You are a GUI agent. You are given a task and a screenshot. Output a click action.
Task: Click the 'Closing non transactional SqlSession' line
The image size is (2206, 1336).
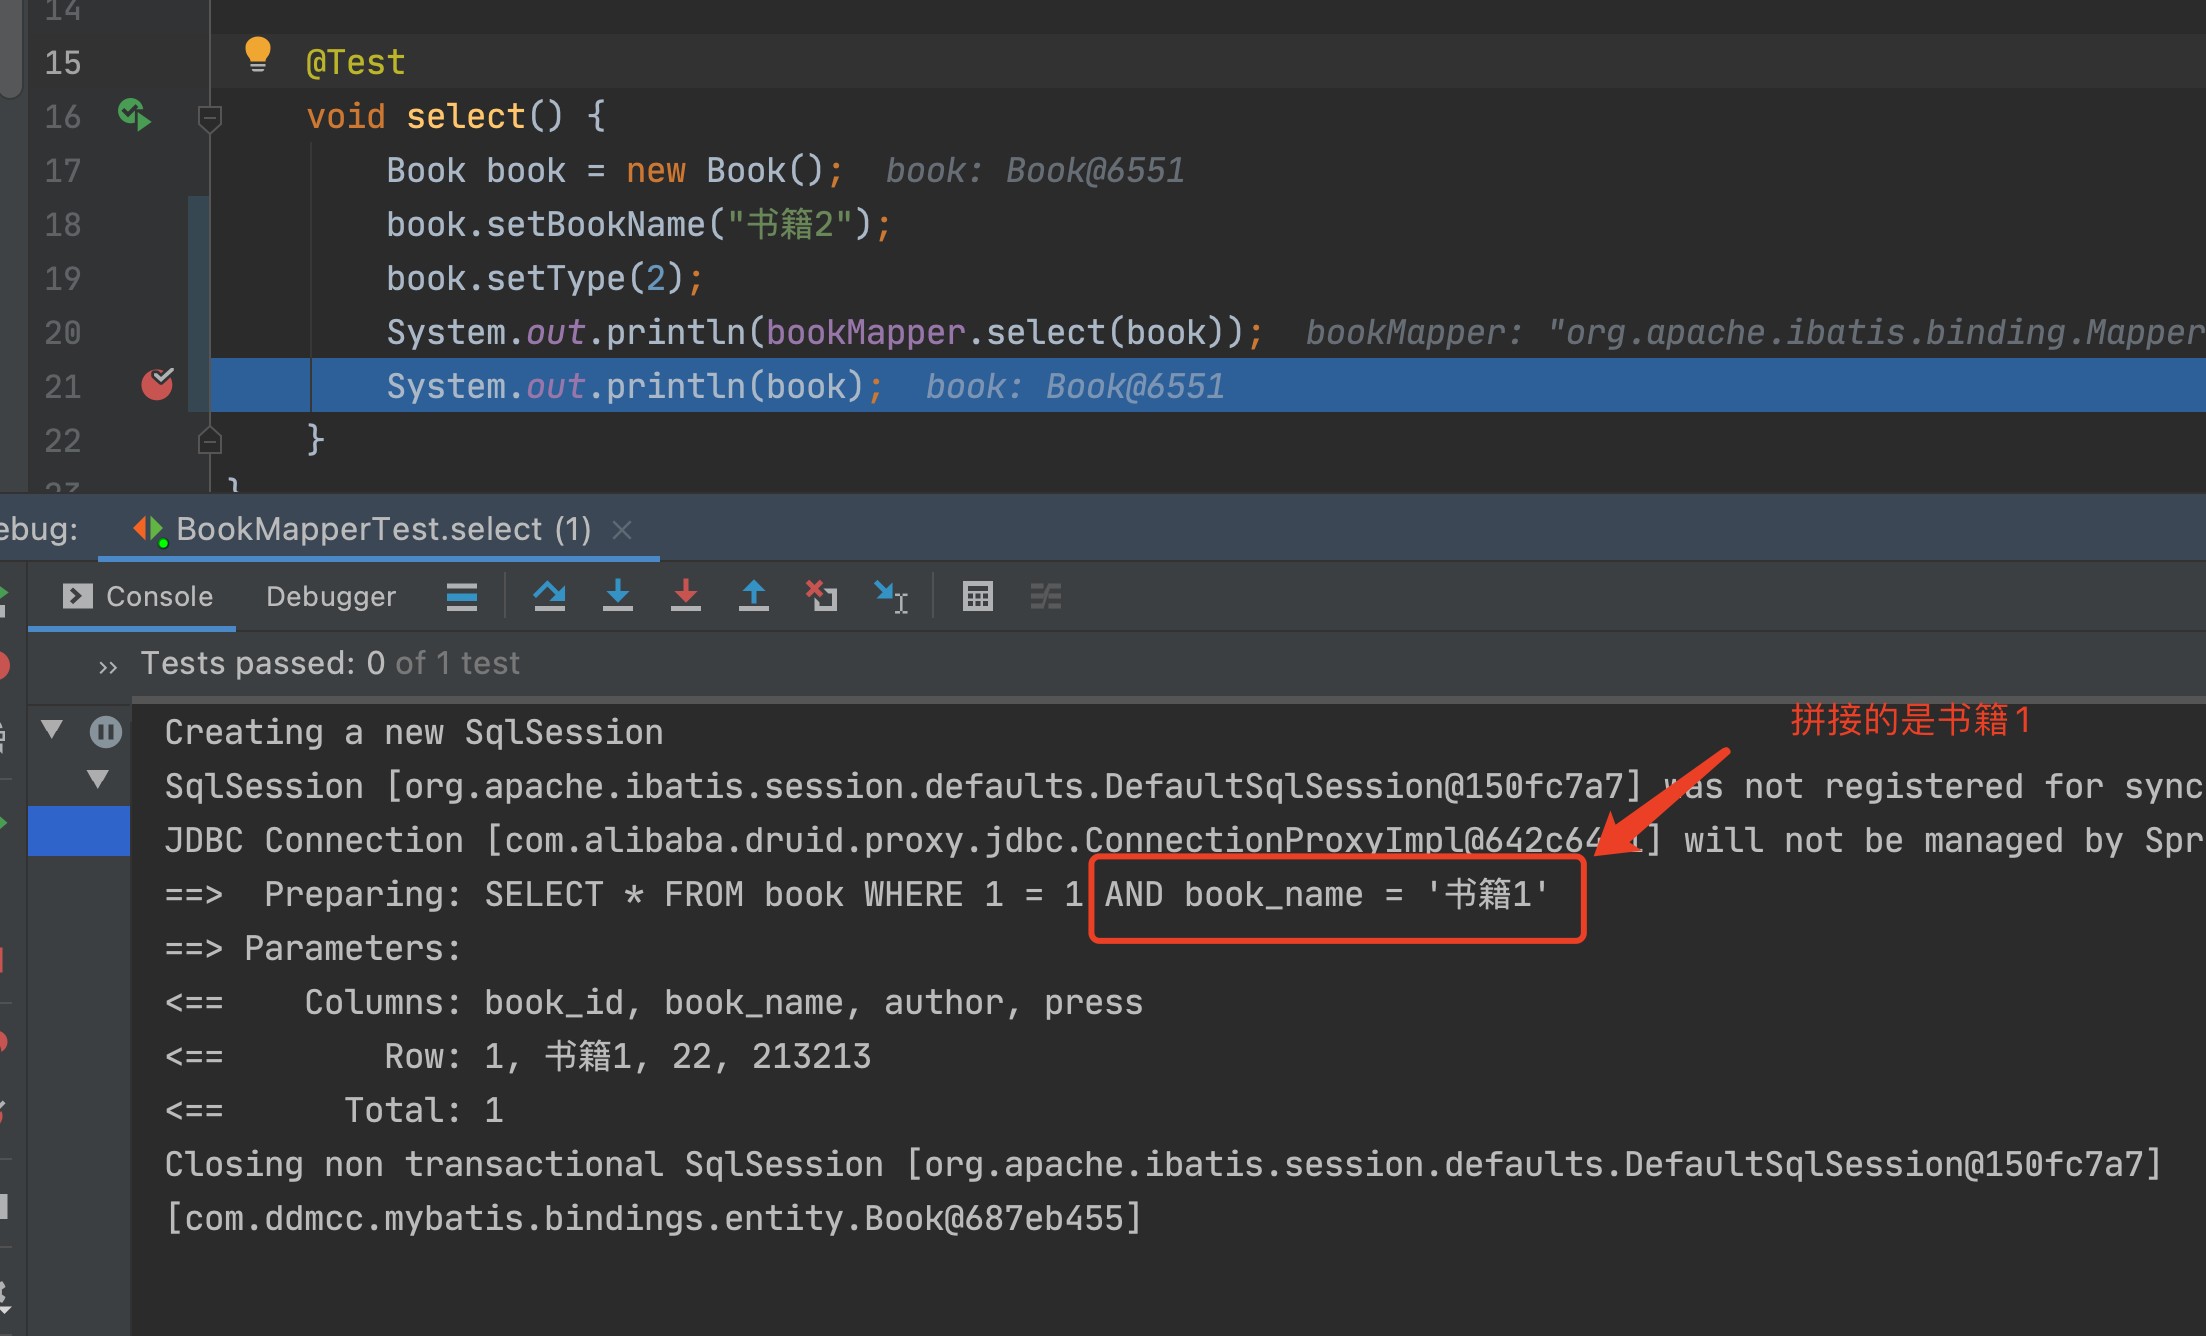[x=1163, y=1164]
